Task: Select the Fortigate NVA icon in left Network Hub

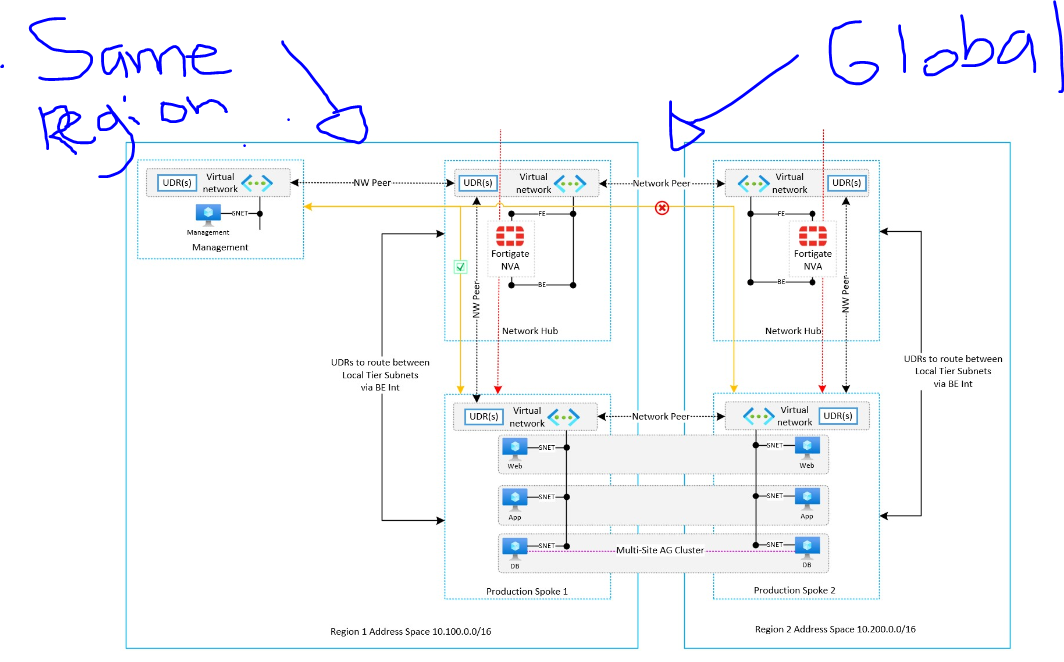Action: [x=509, y=238]
